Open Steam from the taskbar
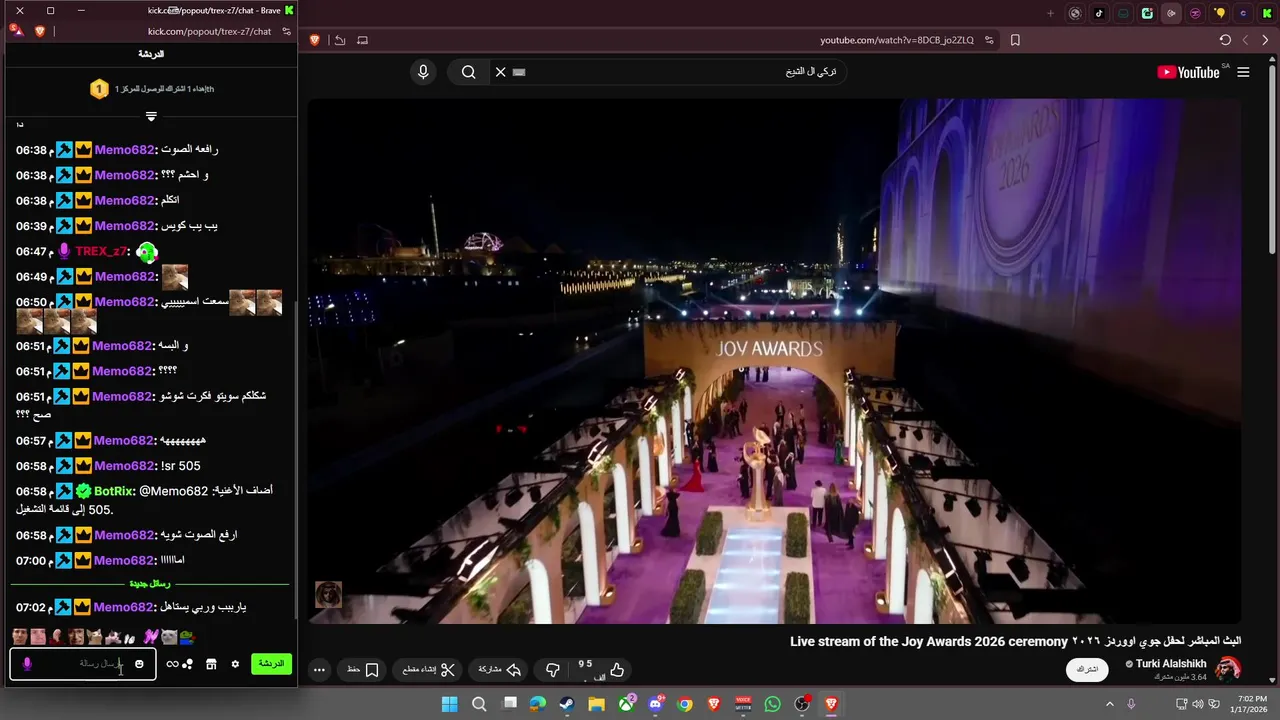Image resolution: width=1280 pixels, height=720 pixels. click(x=567, y=704)
